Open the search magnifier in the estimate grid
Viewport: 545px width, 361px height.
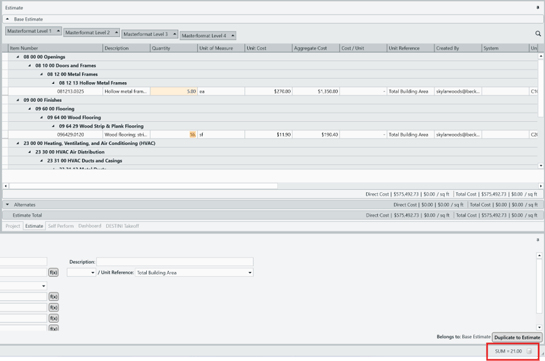(x=538, y=33)
